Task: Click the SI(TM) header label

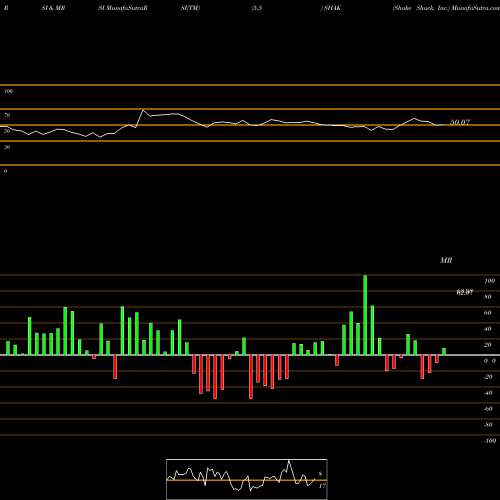Action: pos(190,8)
